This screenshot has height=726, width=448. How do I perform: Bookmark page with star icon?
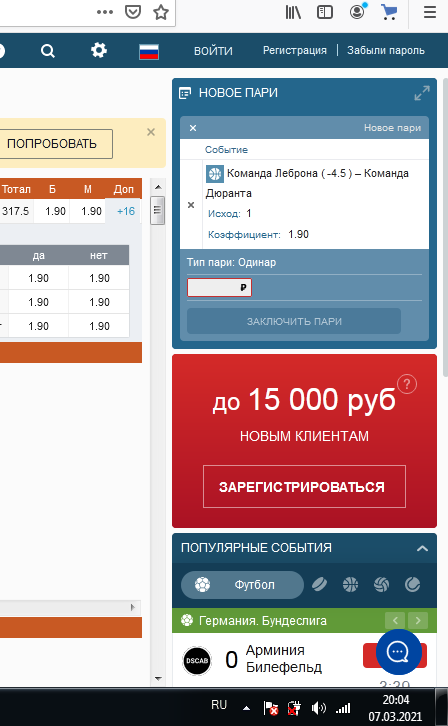tap(161, 12)
